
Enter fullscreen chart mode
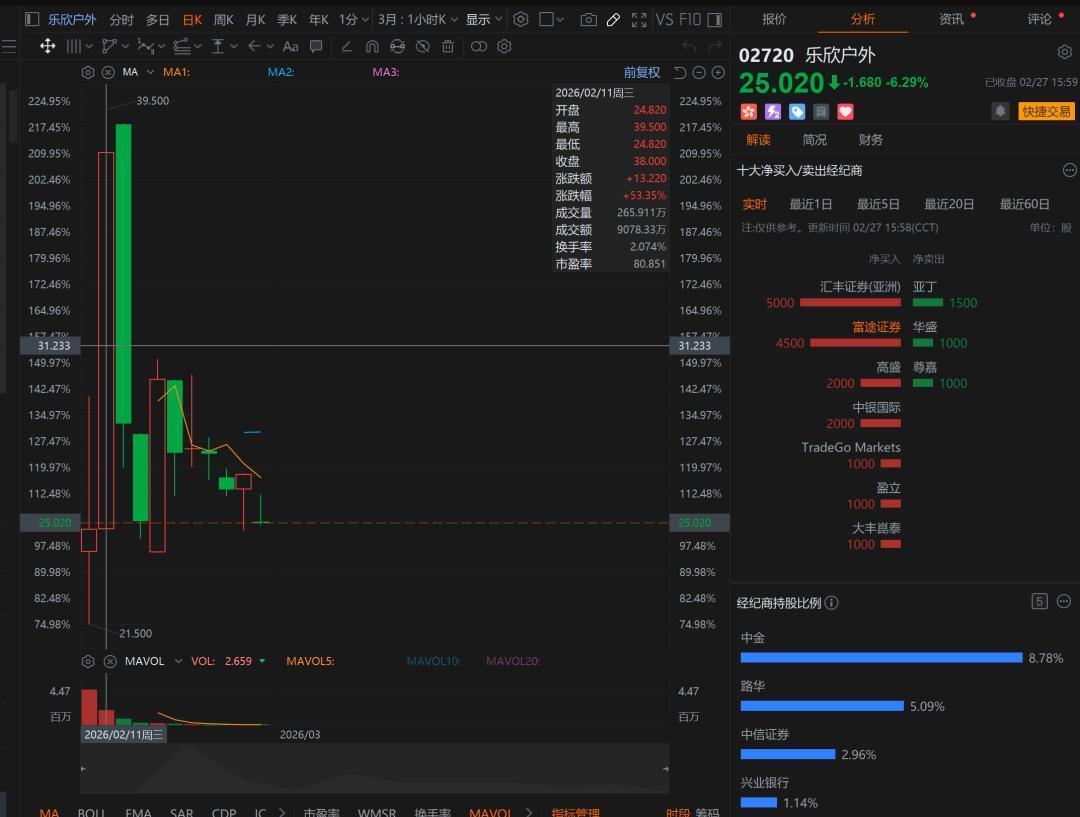639,19
